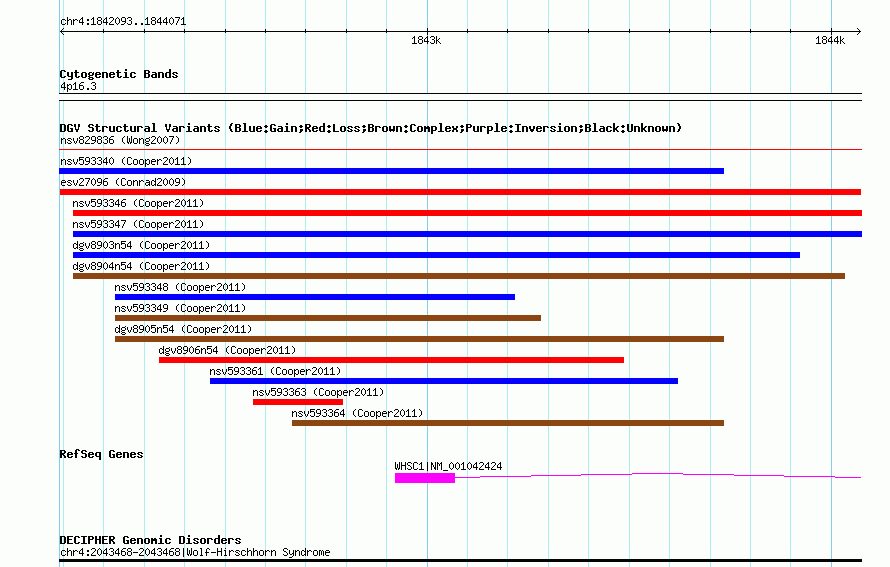
Task: Click label dgv8905n54 (Cooper2011)
Action: coord(183,329)
